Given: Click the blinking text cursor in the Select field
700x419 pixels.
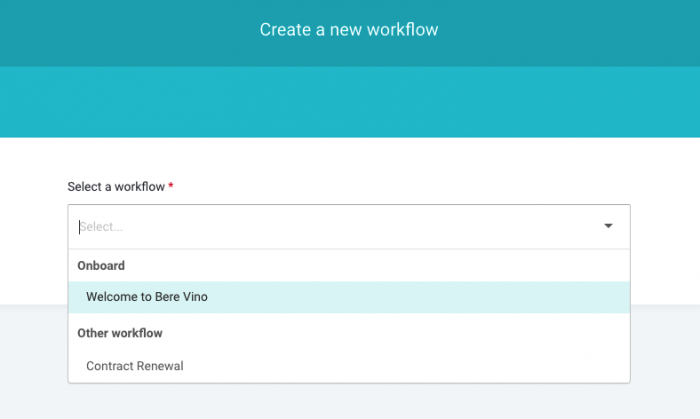Looking at the screenshot, I should tap(79, 227).
